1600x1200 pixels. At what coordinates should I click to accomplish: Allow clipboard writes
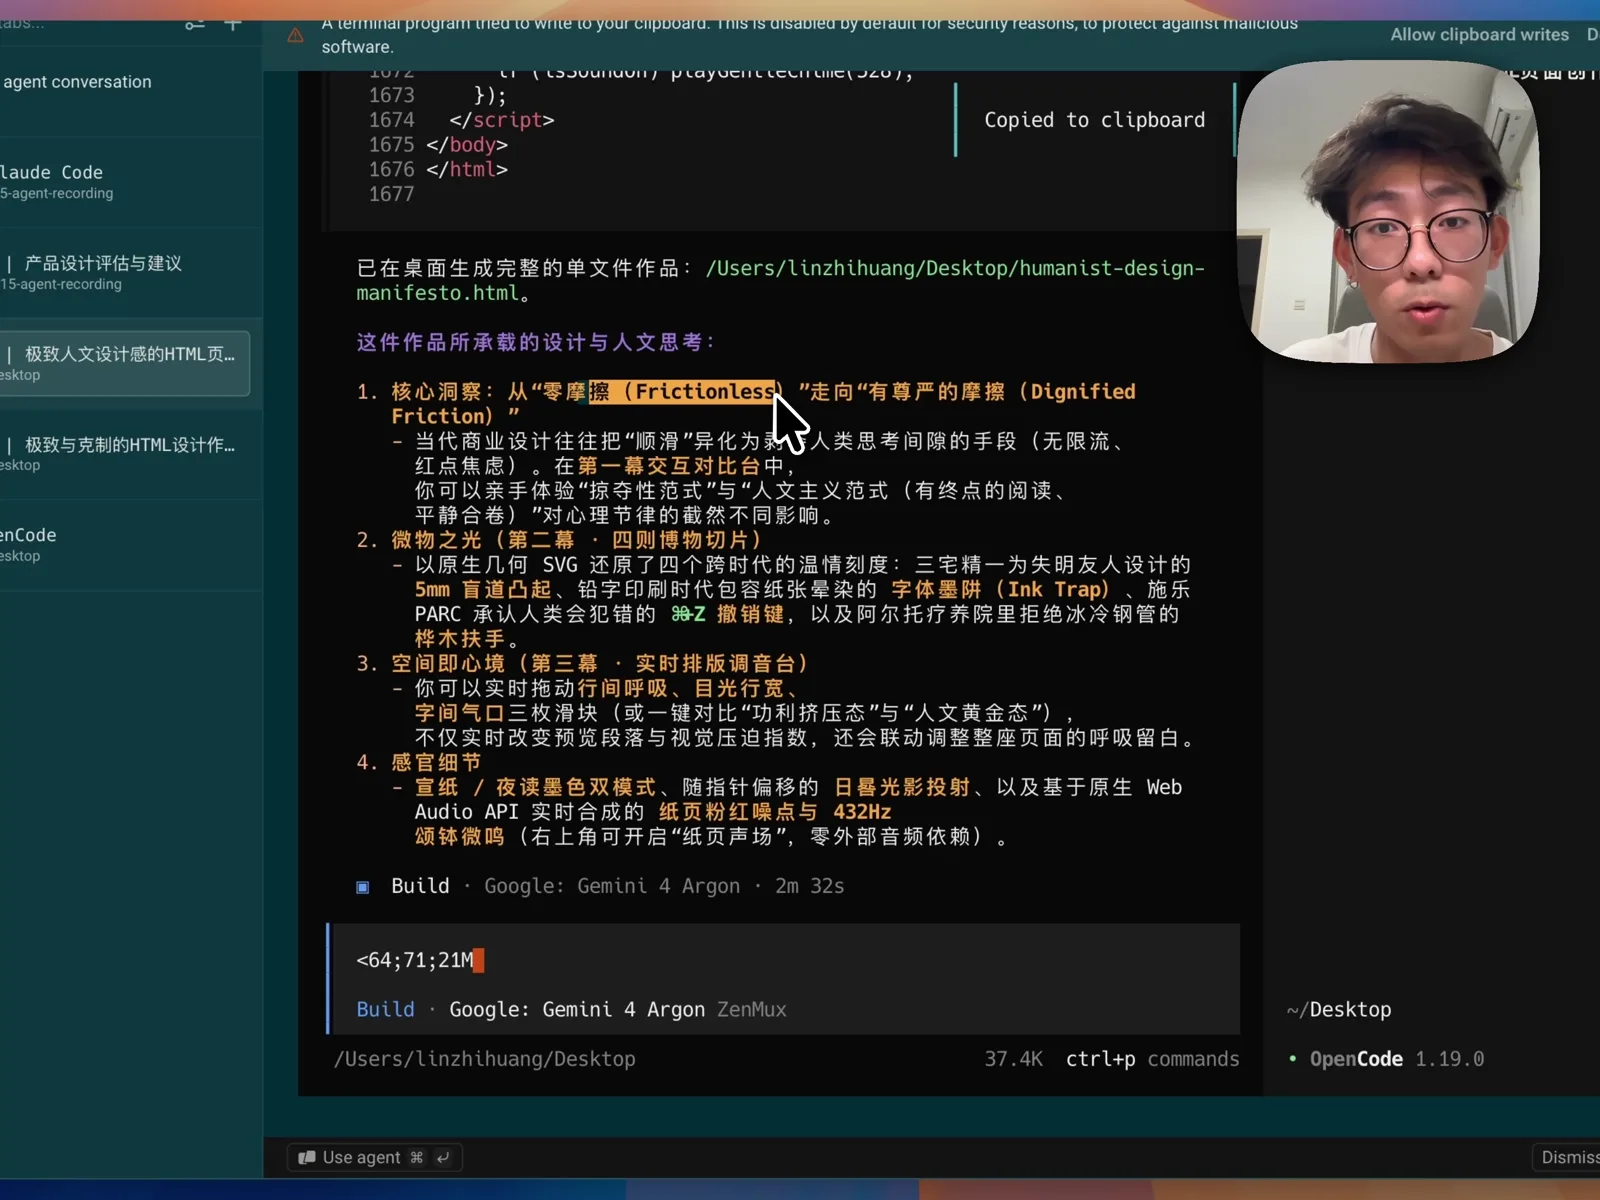pyautogui.click(x=1479, y=35)
